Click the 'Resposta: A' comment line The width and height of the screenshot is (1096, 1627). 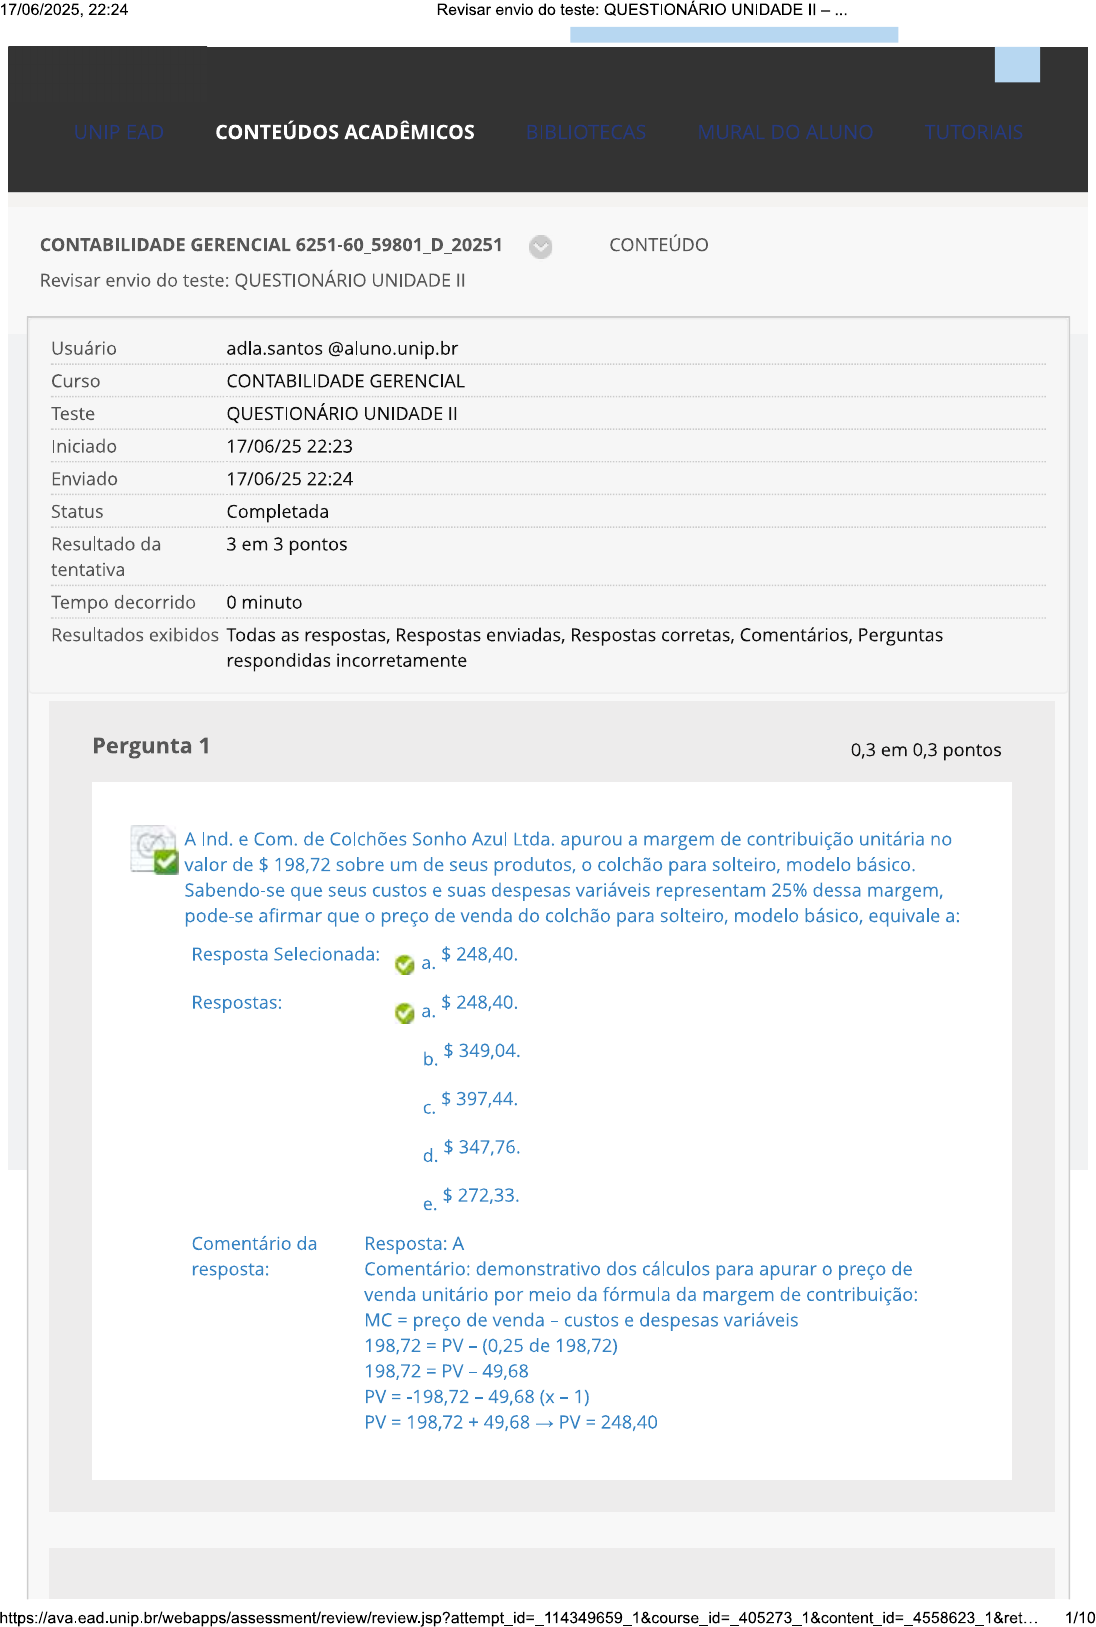pos(414,1243)
